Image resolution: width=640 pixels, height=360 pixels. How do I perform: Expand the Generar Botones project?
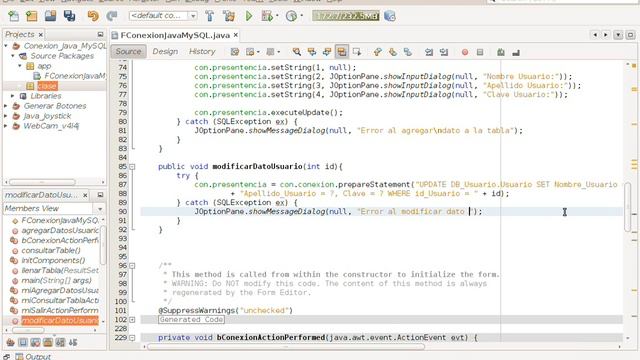tap(6, 106)
